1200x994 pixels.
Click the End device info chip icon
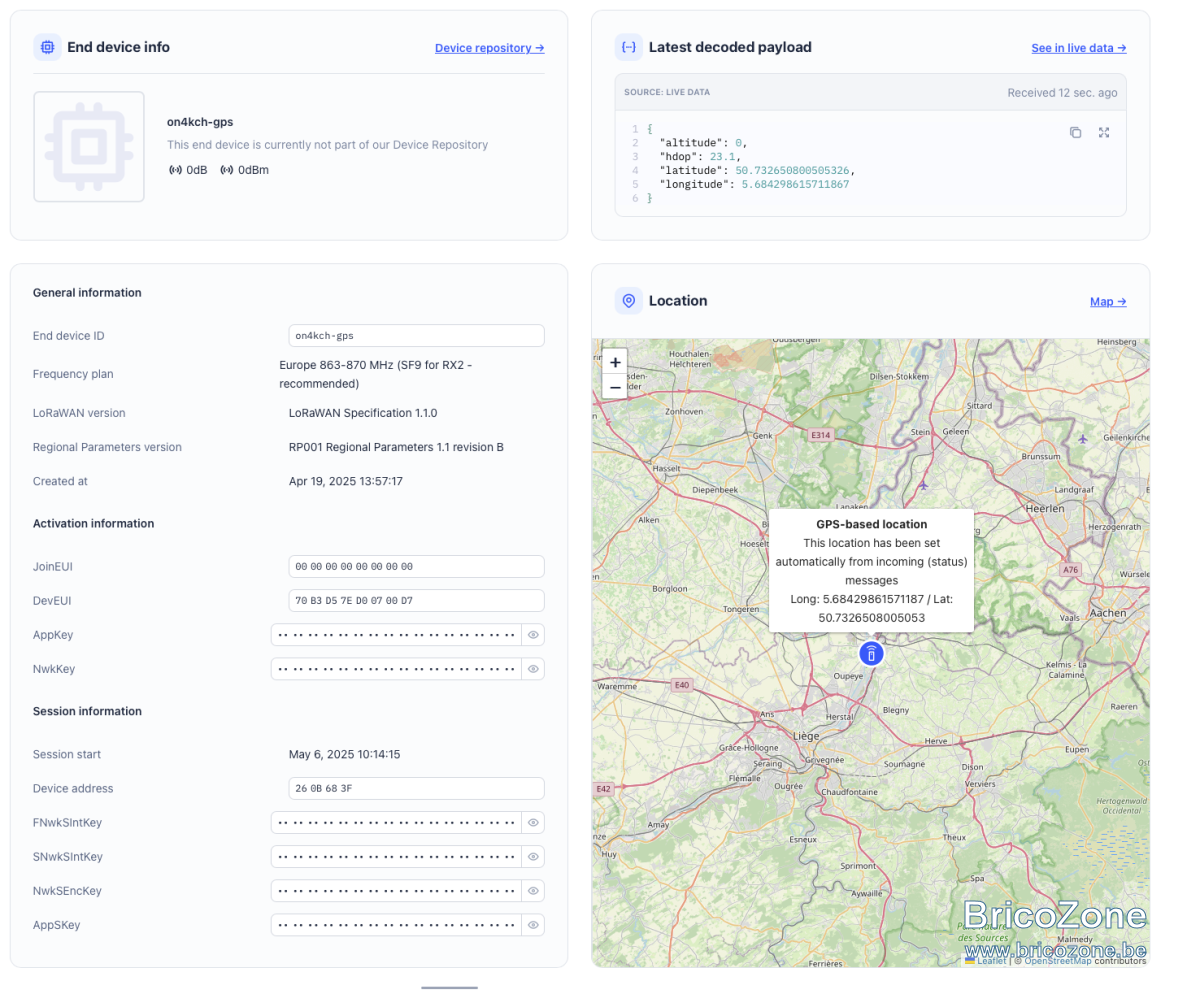point(47,47)
